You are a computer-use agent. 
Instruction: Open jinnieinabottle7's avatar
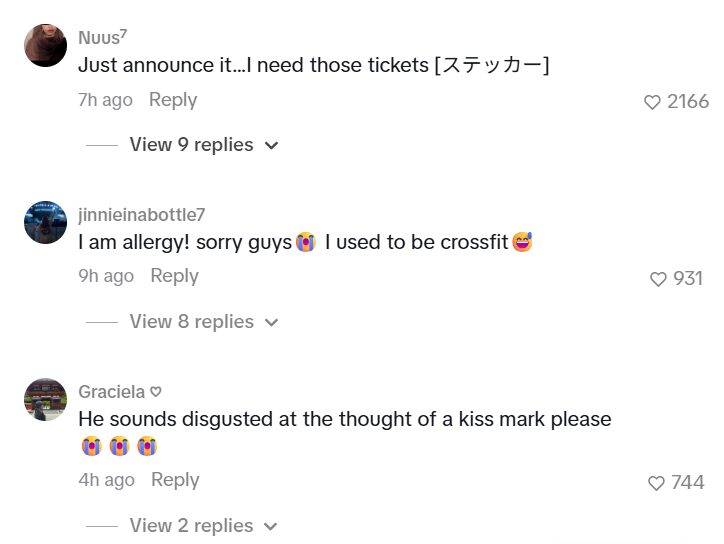pyautogui.click(x=45, y=221)
